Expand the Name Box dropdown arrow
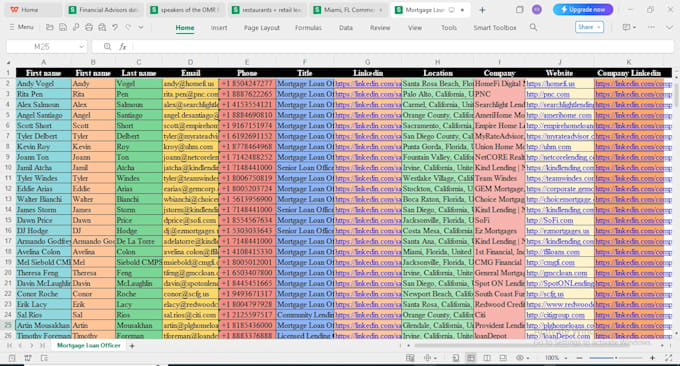The width and height of the screenshot is (680, 366). pyautogui.click(x=82, y=46)
